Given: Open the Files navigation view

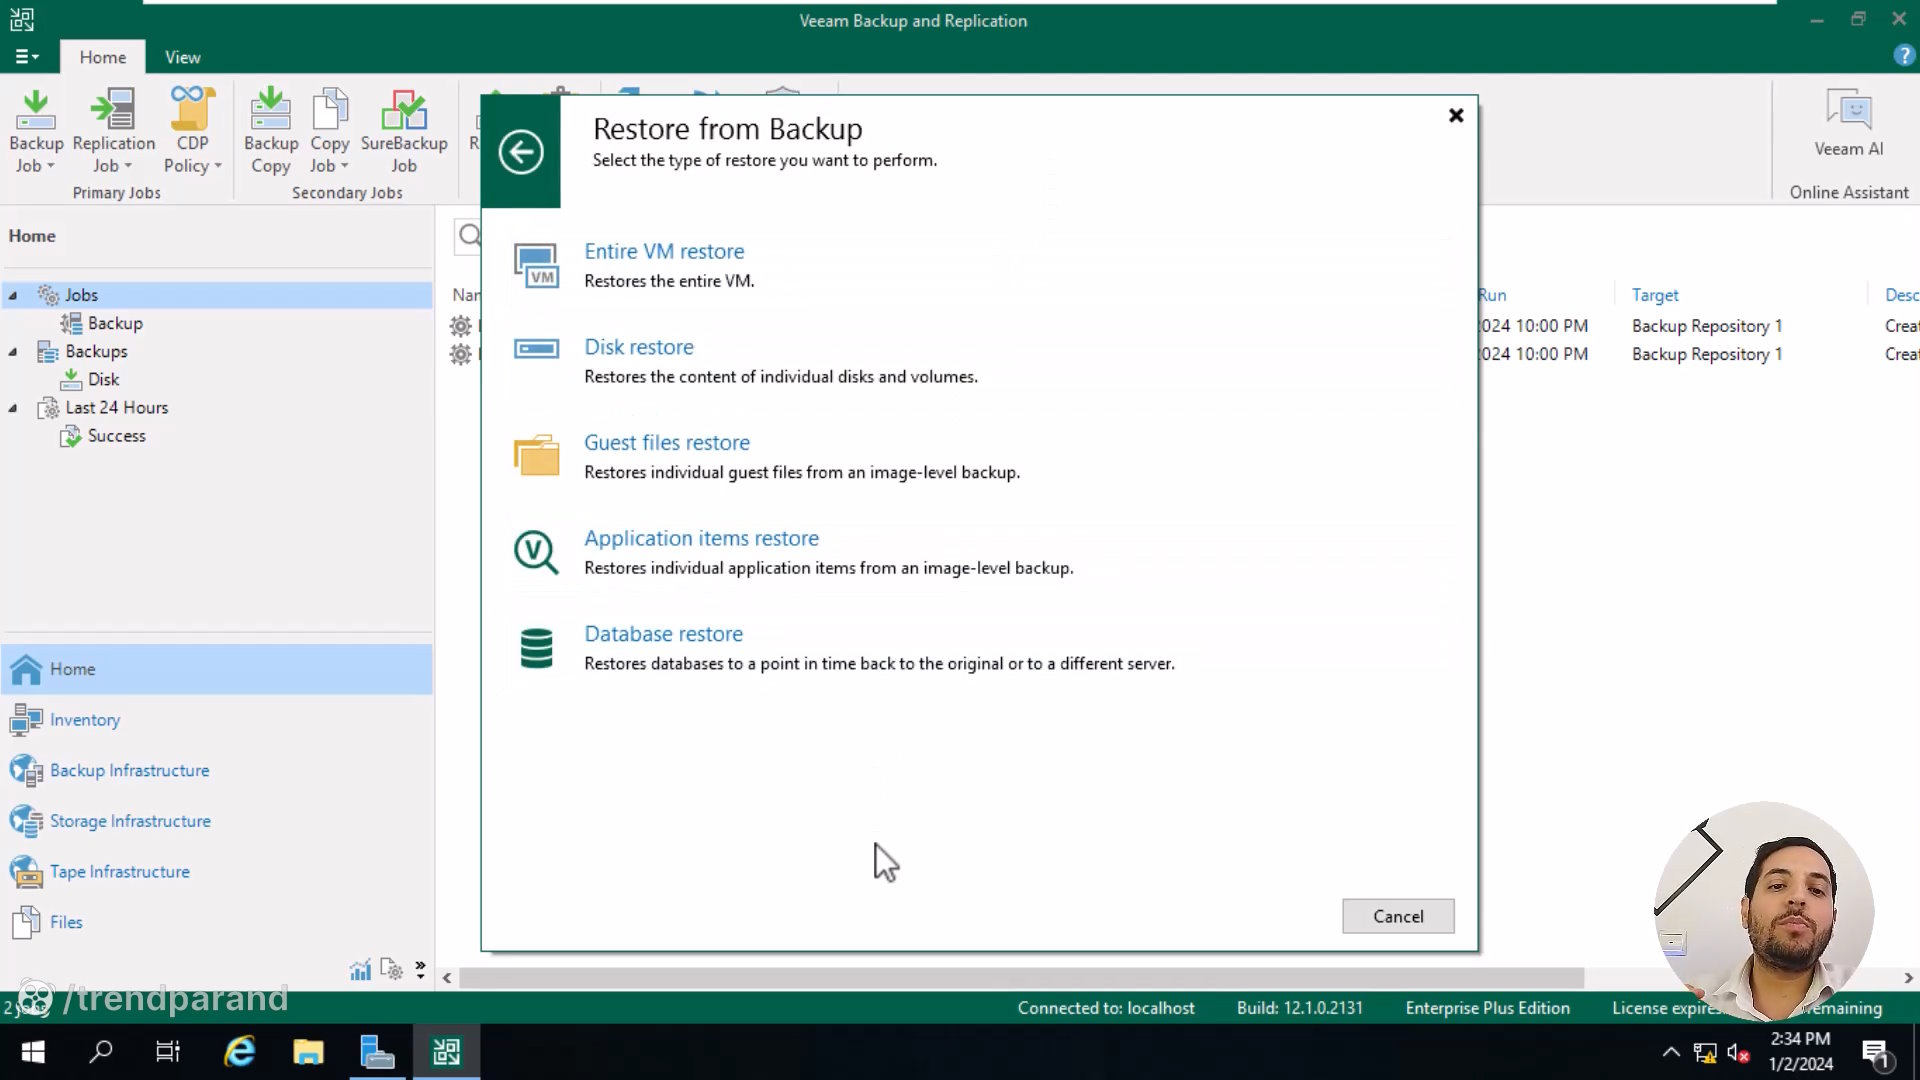Looking at the screenshot, I should click(216, 922).
